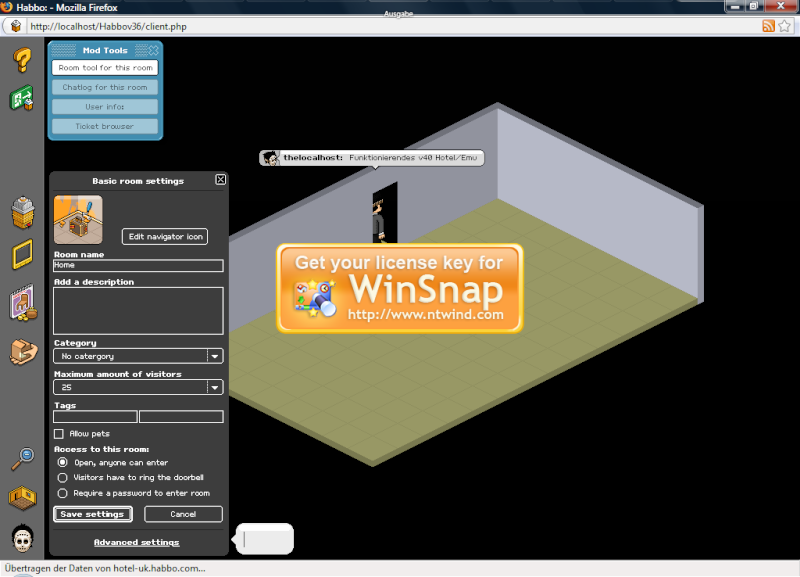Click the hockey-mask avatar face icon
800x577 pixels.
(22, 538)
